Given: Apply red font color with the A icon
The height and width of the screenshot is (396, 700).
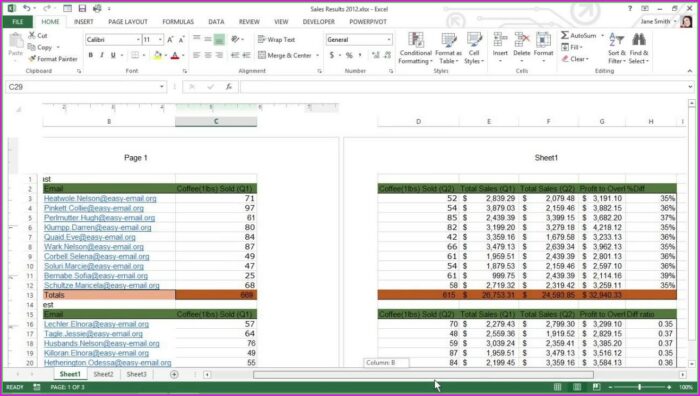Looking at the screenshot, I should [175, 55].
